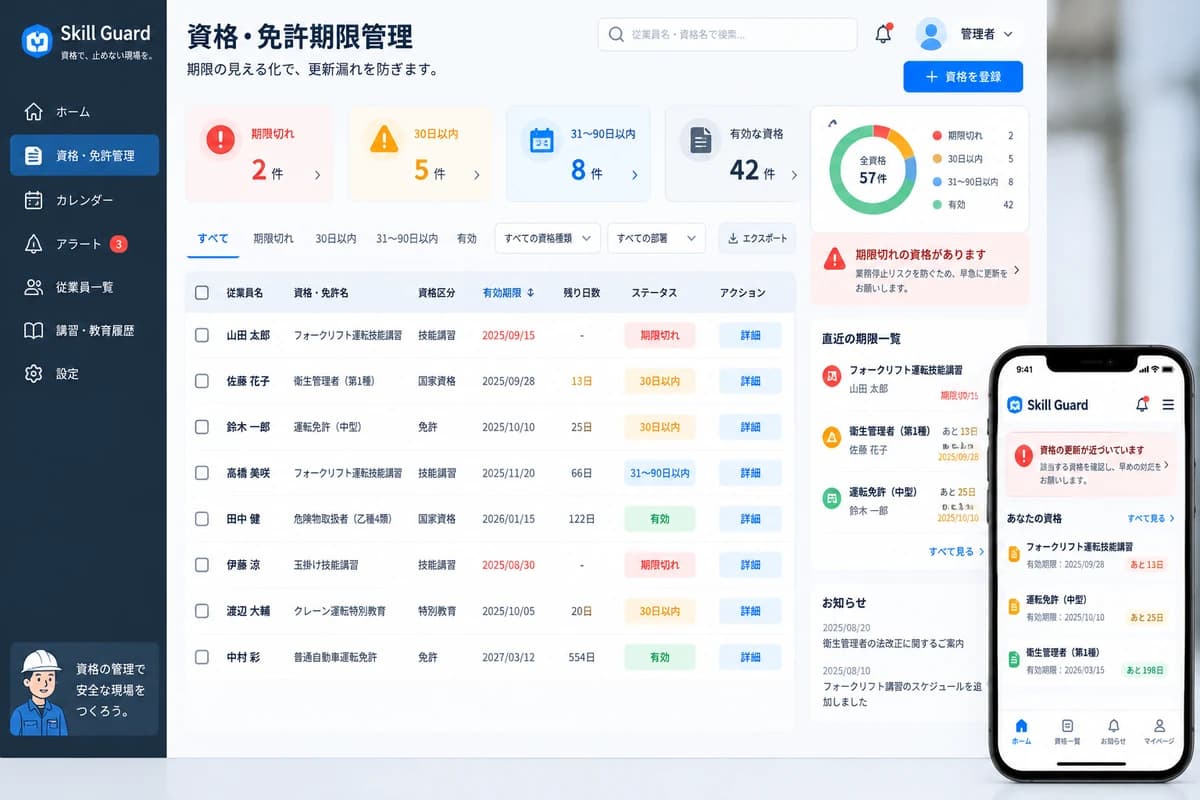Check the box for 鈴木 一郎
Screen dimensions: 1200x800
coord(202,427)
